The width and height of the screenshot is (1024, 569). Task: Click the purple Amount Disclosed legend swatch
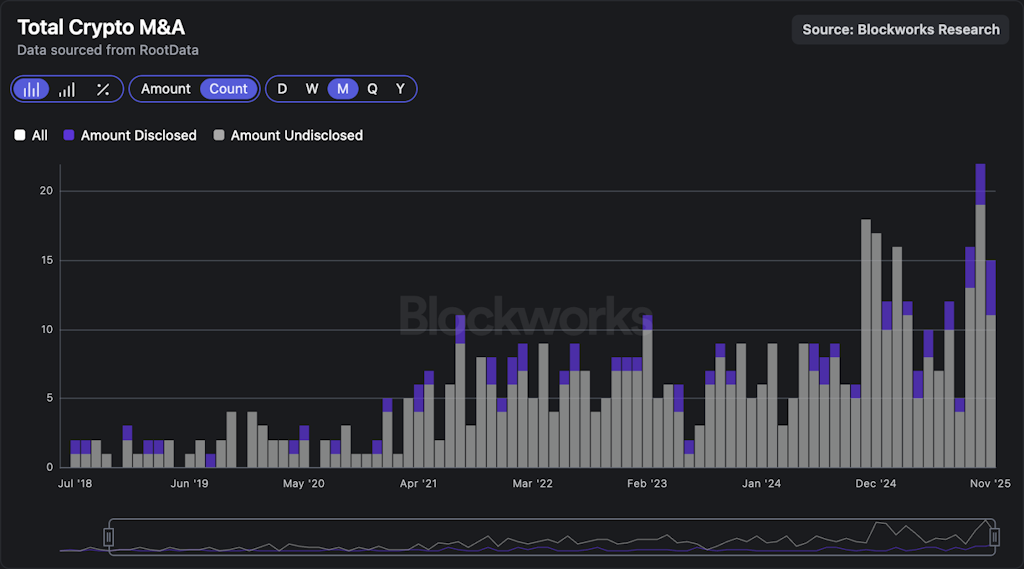point(69,135)
